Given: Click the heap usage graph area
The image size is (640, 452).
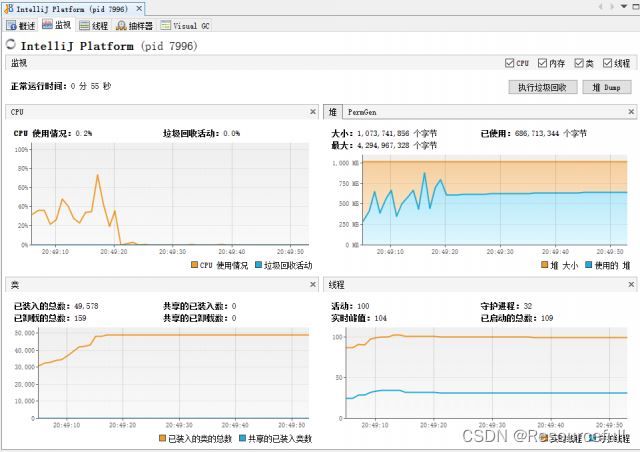Looking at the screenshot, I should (x=495, y=200).
